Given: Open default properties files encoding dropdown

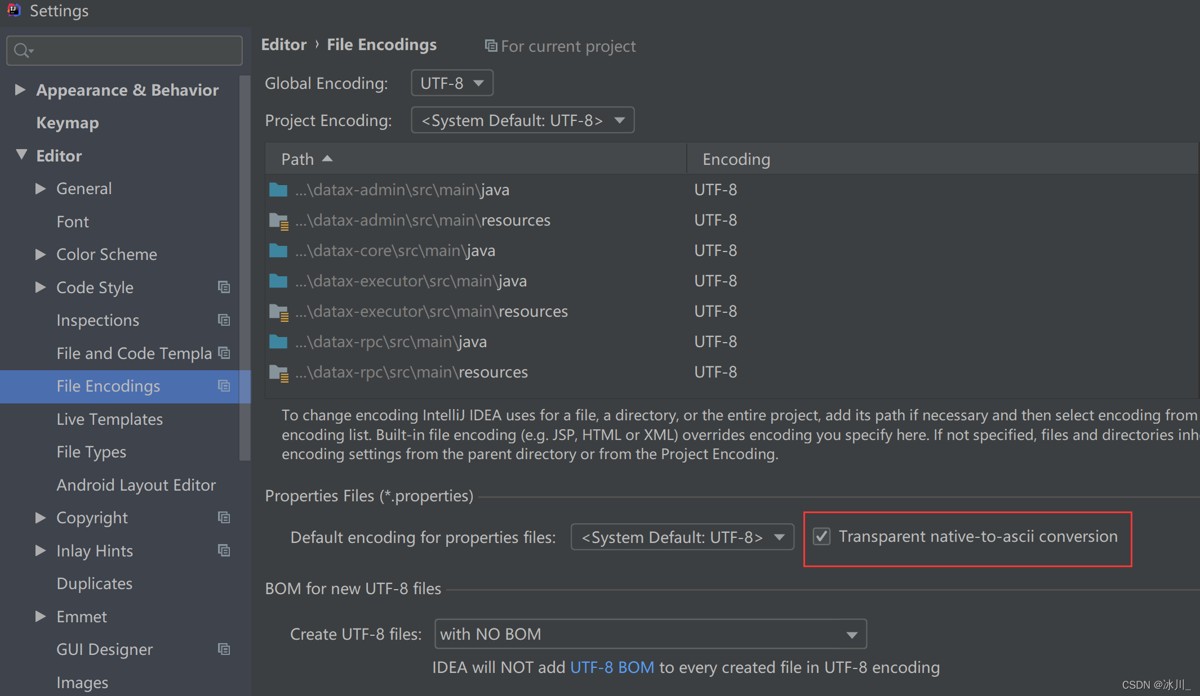Looking at the screenshot, I should [x=683, y=537].
